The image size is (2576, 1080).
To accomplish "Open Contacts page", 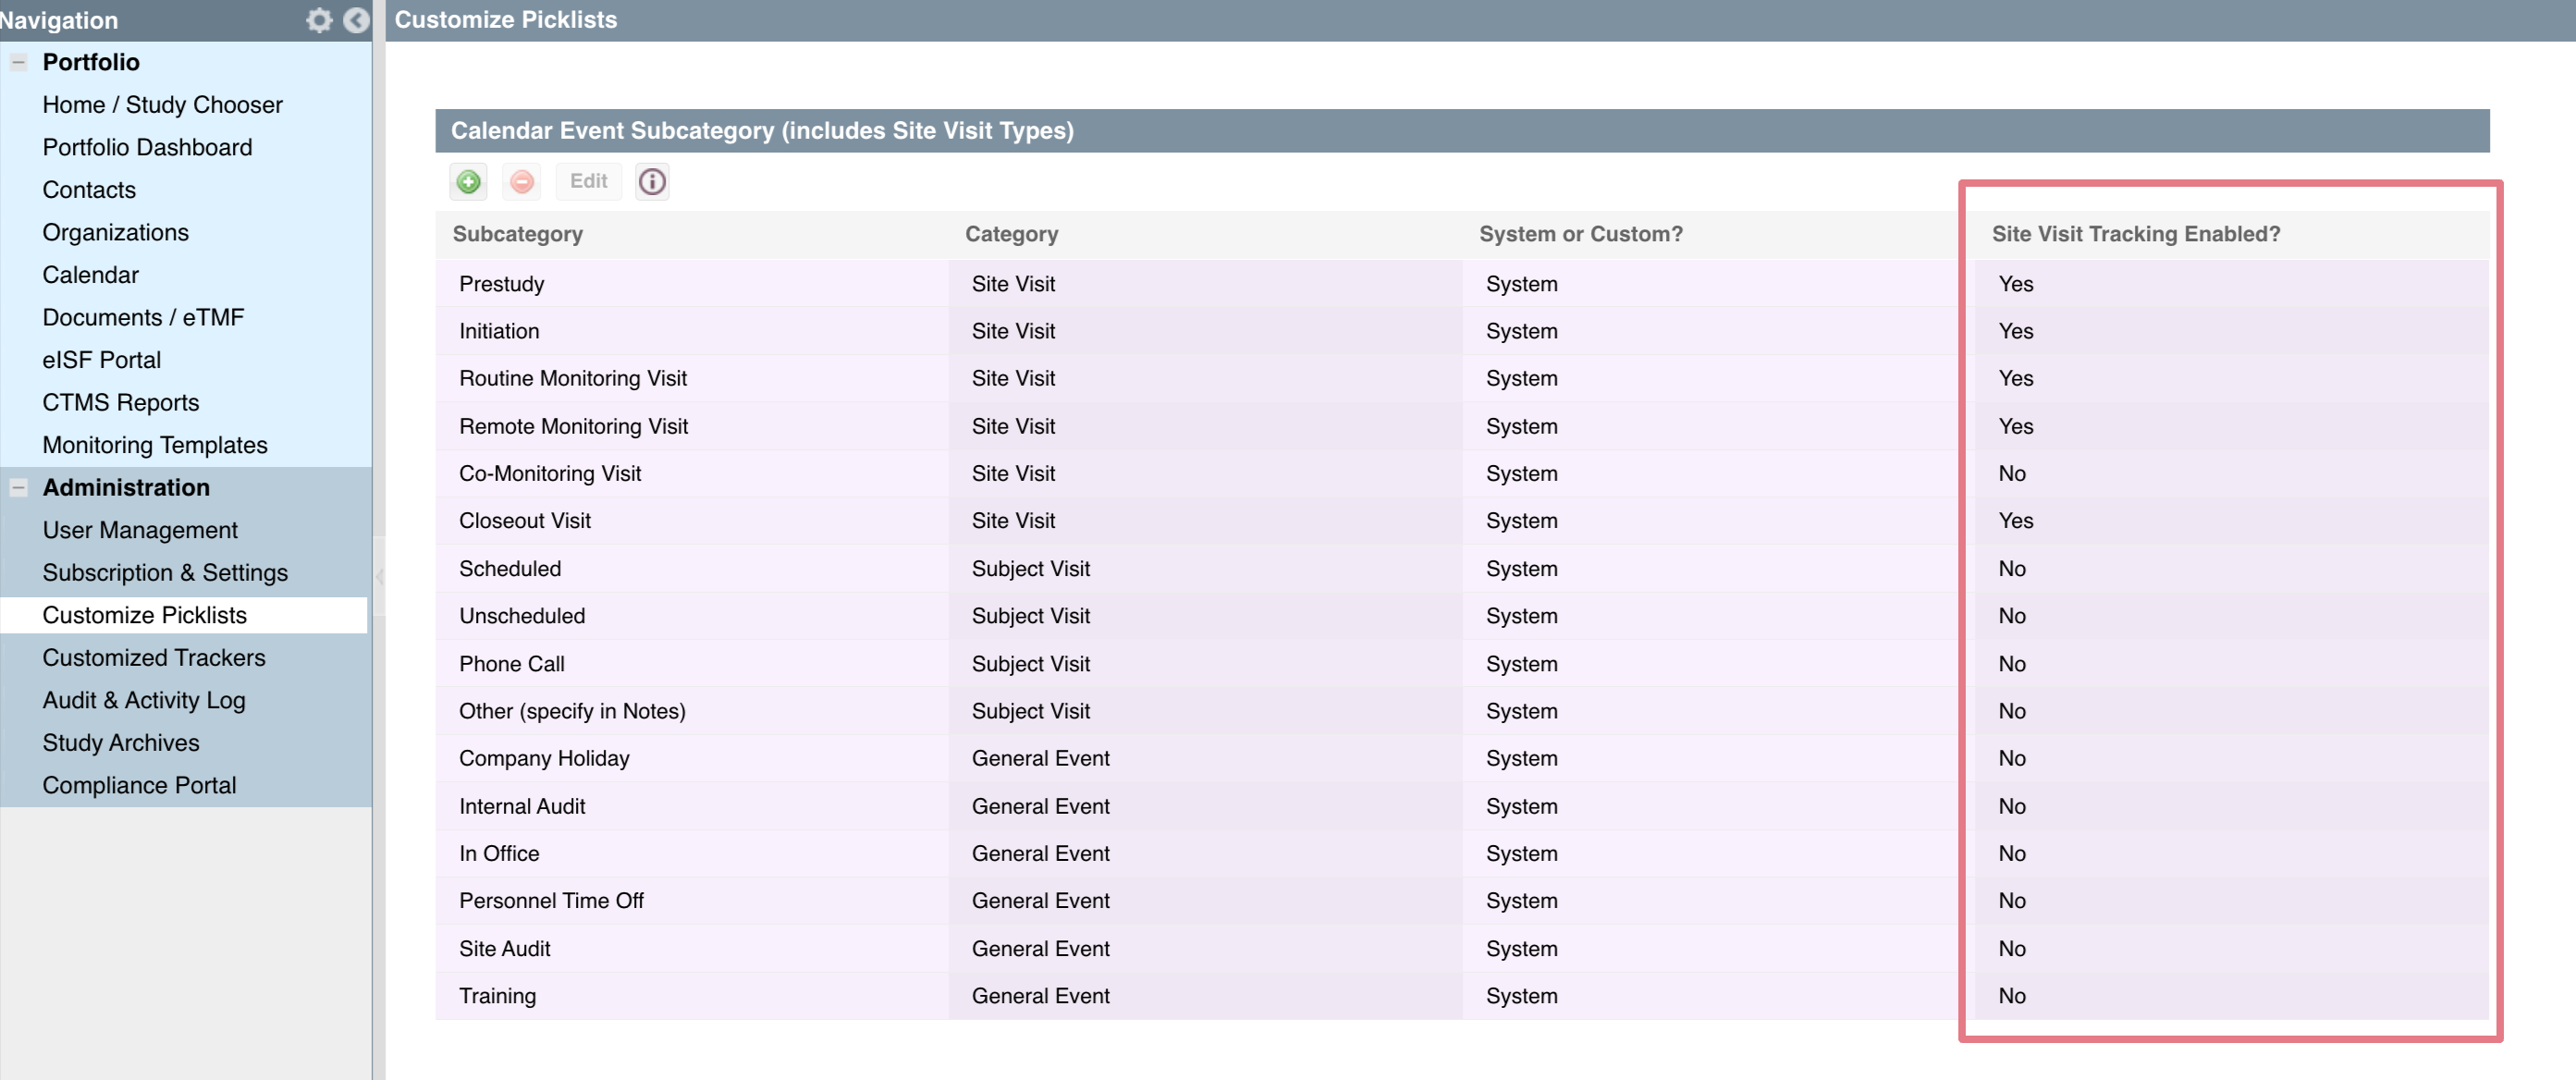I will [89, 190].
